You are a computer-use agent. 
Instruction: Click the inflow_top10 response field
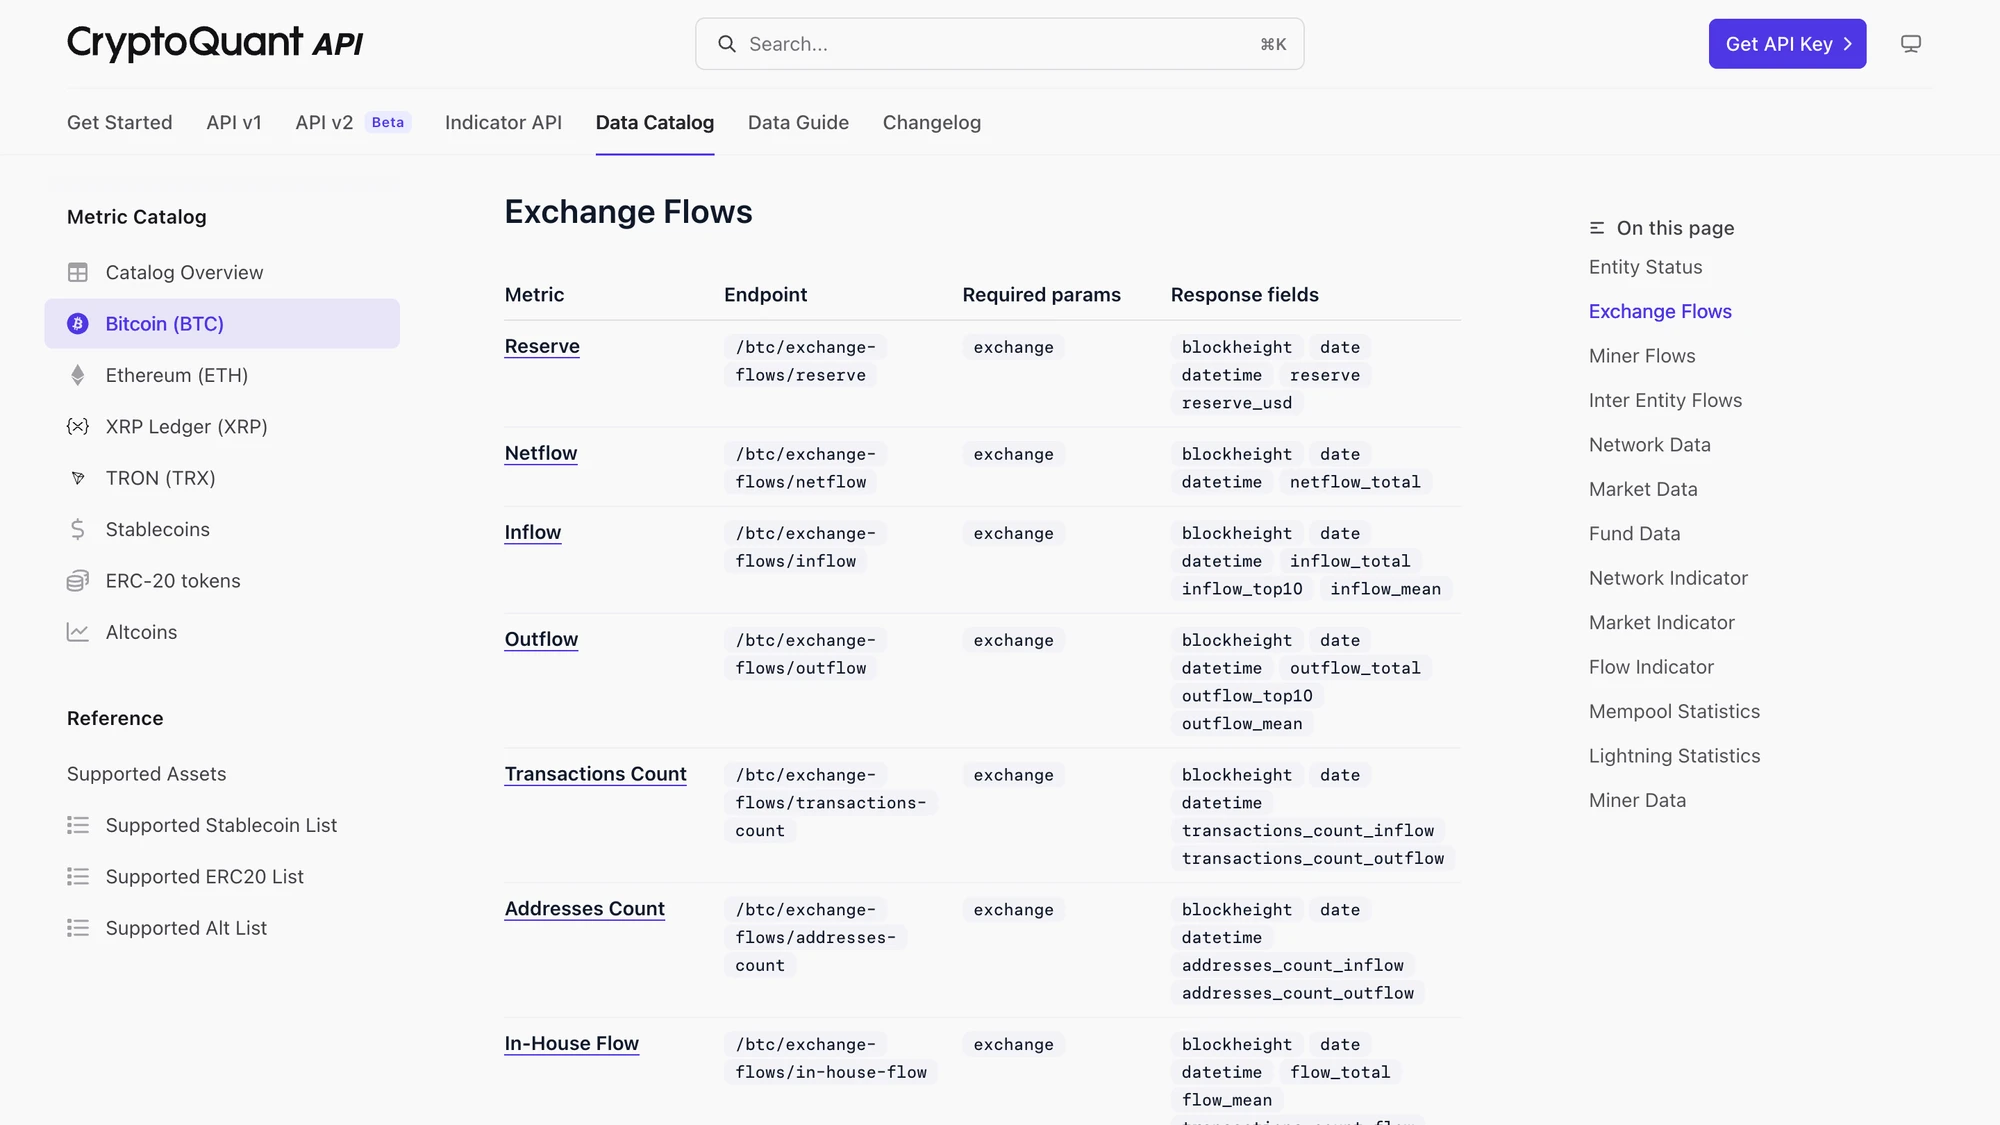click(x=1242, y=589)
